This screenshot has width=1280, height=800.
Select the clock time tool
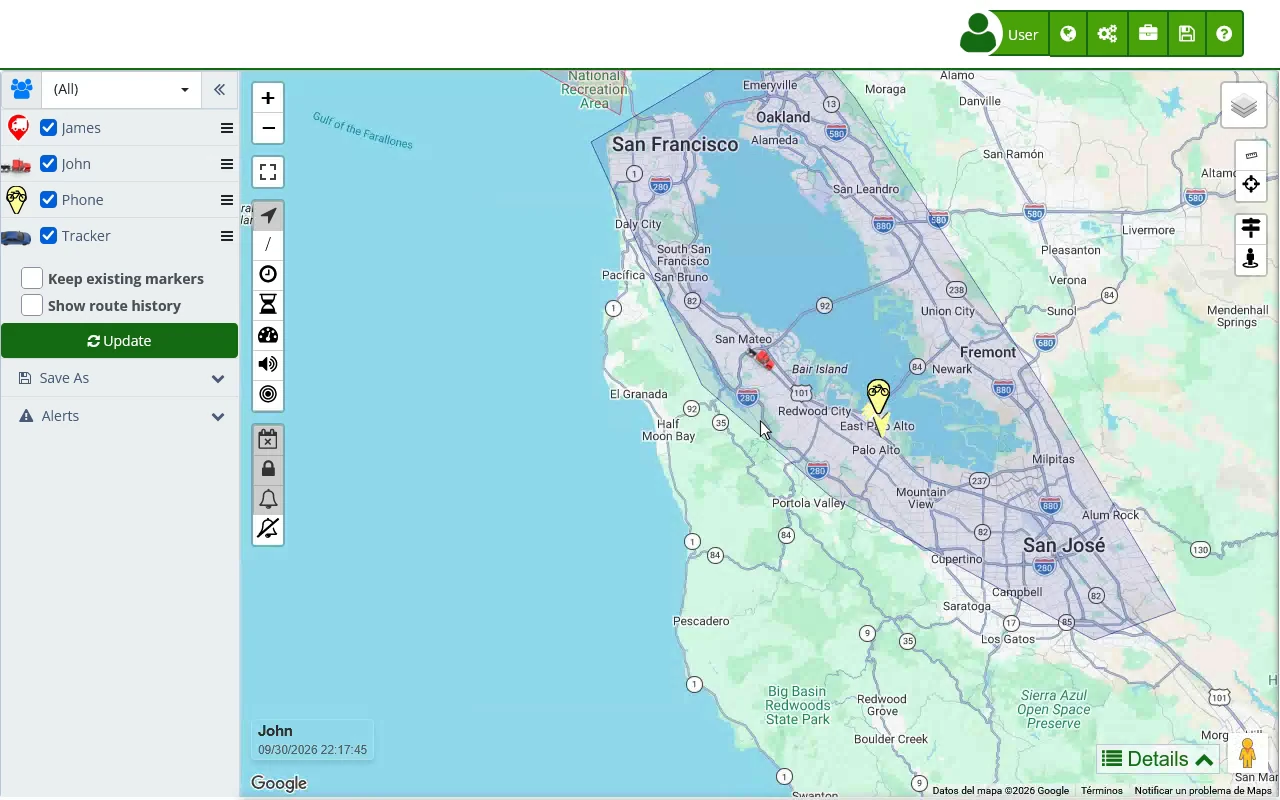click(268, 275)
